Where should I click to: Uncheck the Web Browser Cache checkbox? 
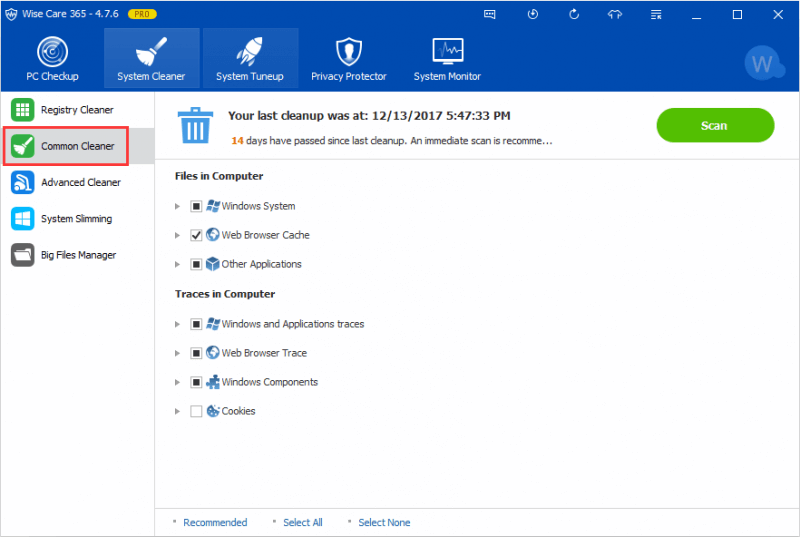pos(196,235)
